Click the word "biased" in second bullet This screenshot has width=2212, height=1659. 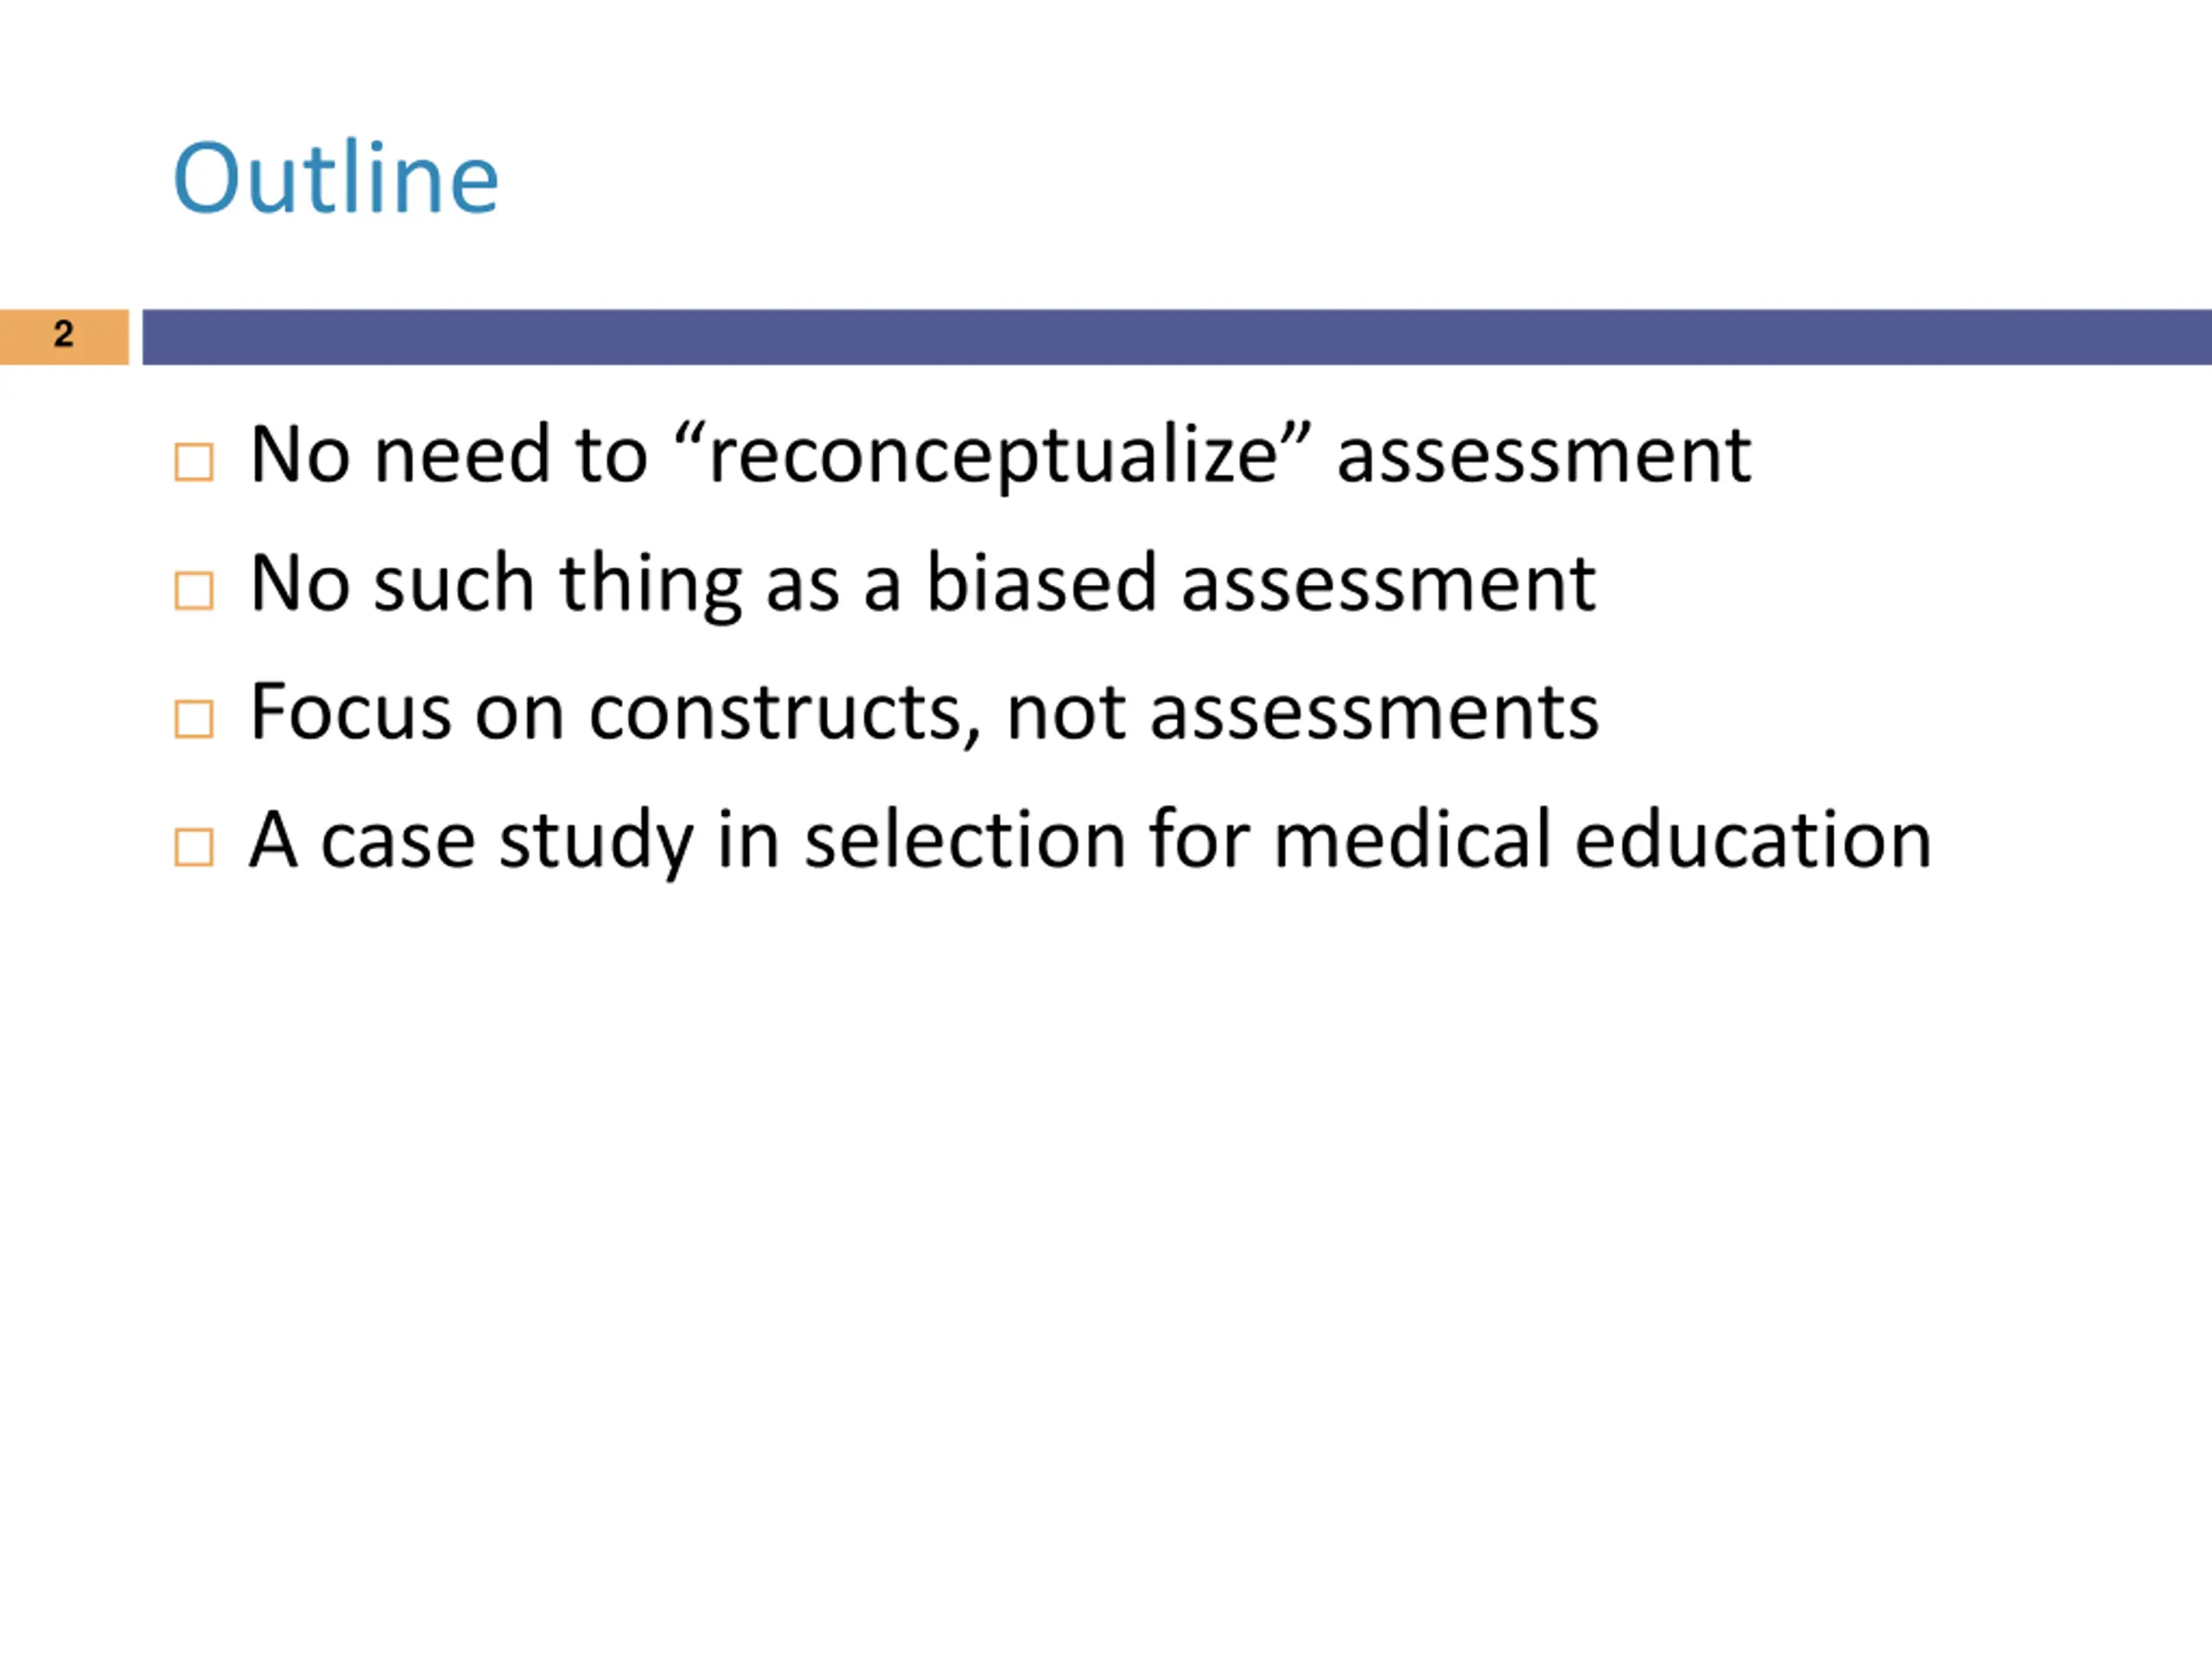click(1041, 582)
